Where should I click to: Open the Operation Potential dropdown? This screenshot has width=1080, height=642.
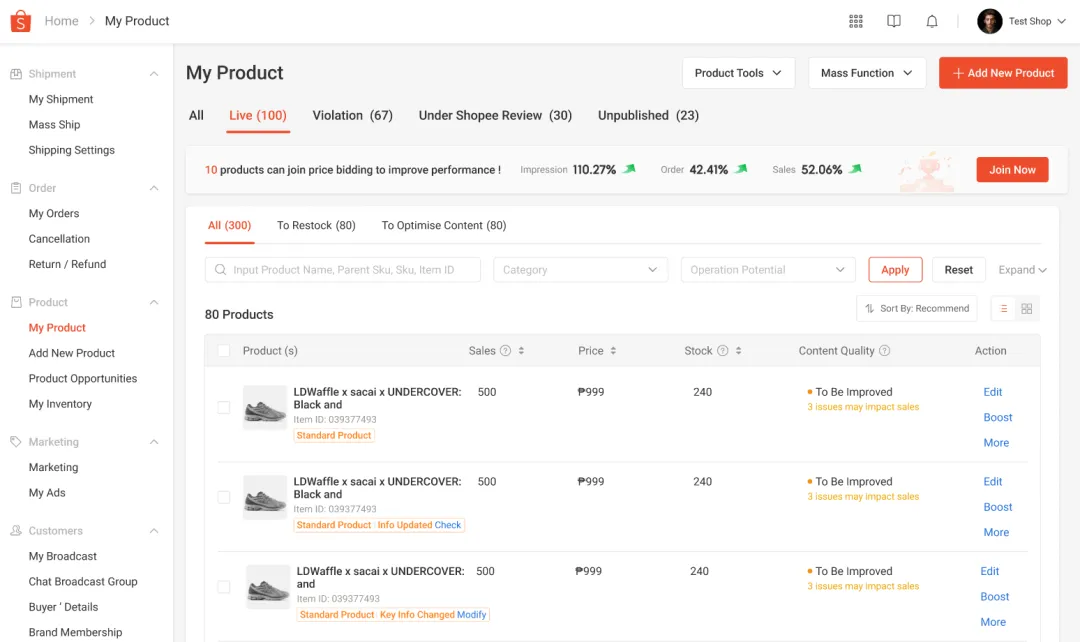click(767, 269)
